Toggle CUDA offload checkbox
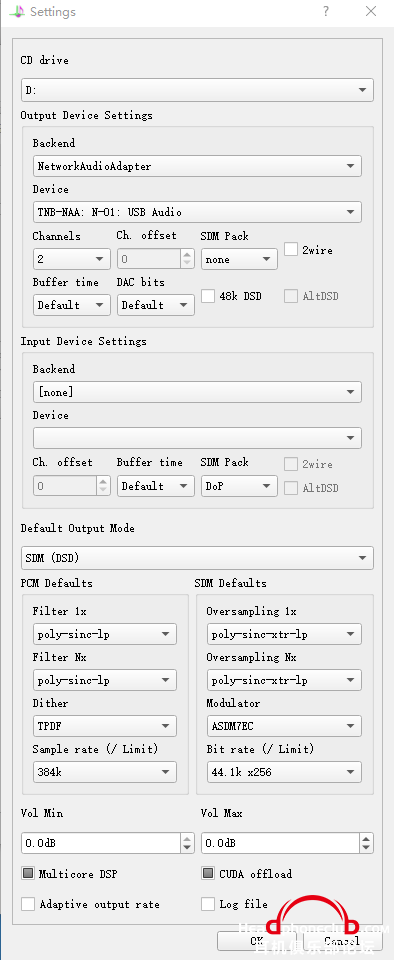394x960 pixels. (x=208, y=874)
